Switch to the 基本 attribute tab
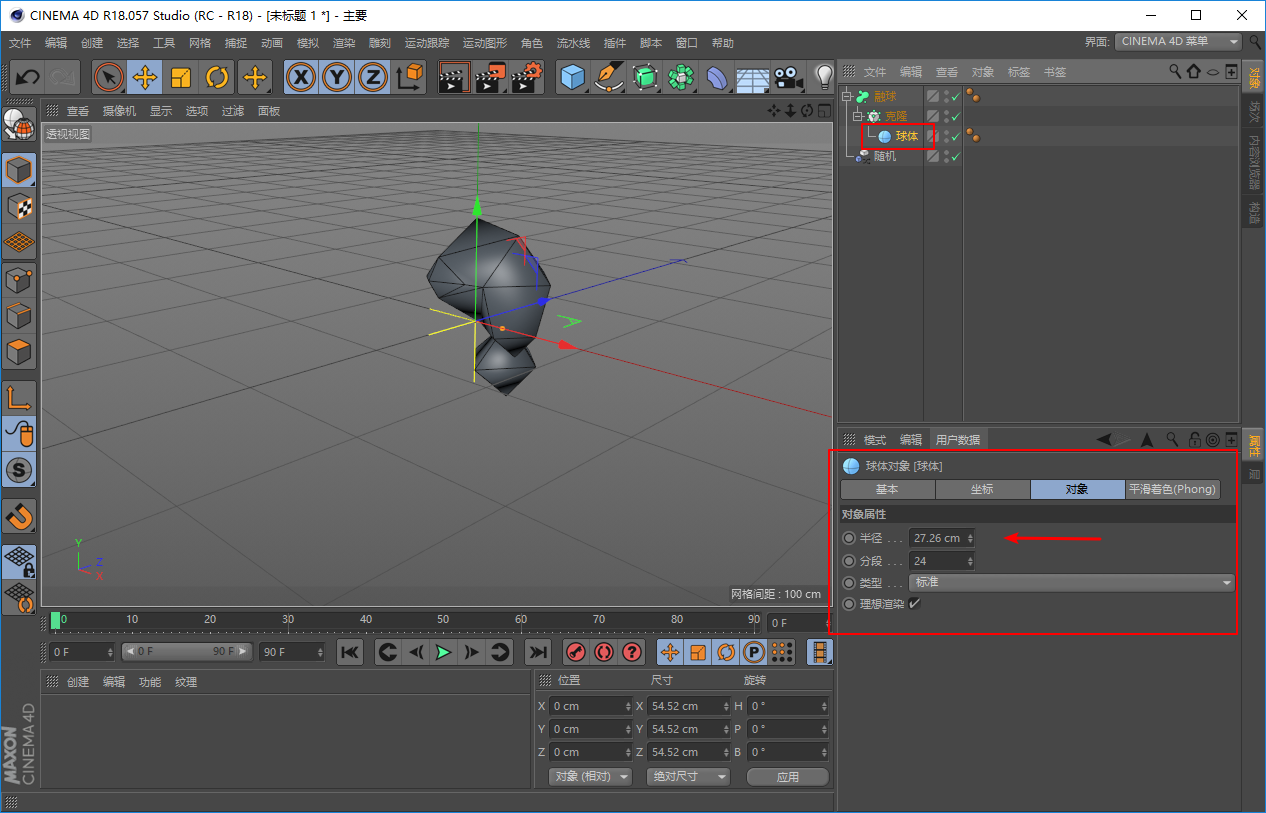1266x813 pixels. [887, 489]
